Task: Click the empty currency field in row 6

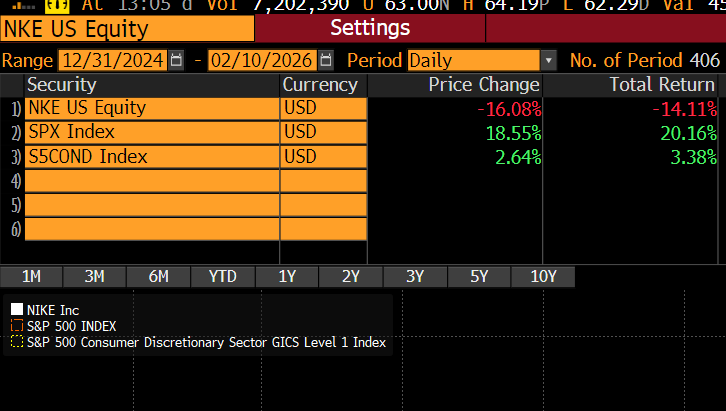Action: [x=323, y=229]
